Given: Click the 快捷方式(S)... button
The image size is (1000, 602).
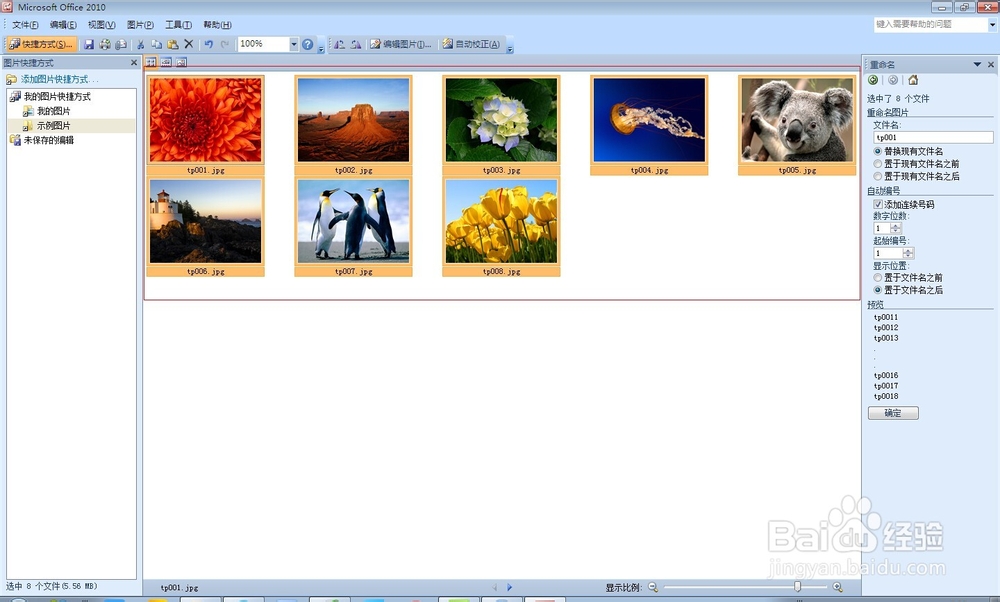Looking at the screenshot, I should click(41, 44).
